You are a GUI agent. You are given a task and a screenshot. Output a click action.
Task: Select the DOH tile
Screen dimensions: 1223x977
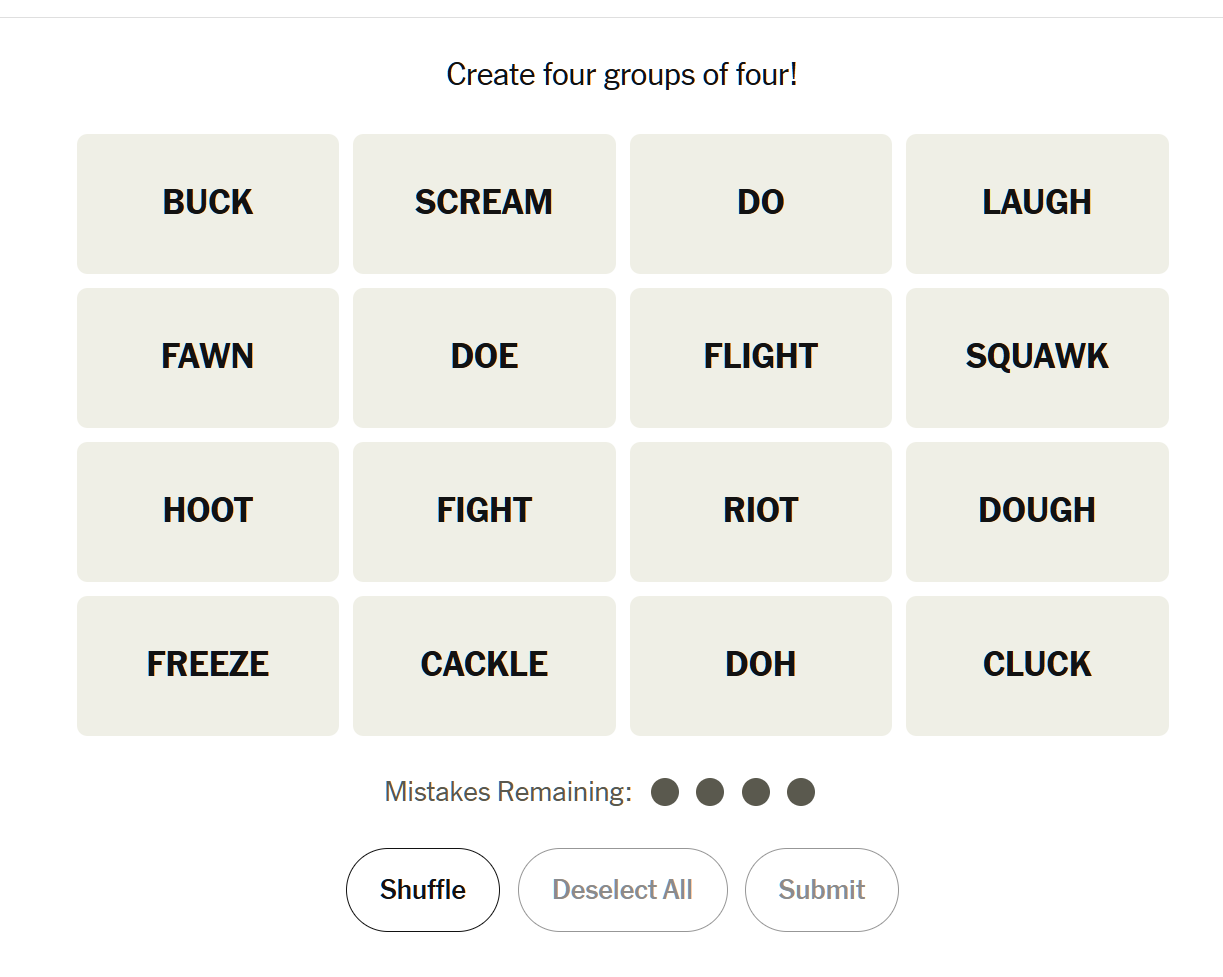coord(760,665)
